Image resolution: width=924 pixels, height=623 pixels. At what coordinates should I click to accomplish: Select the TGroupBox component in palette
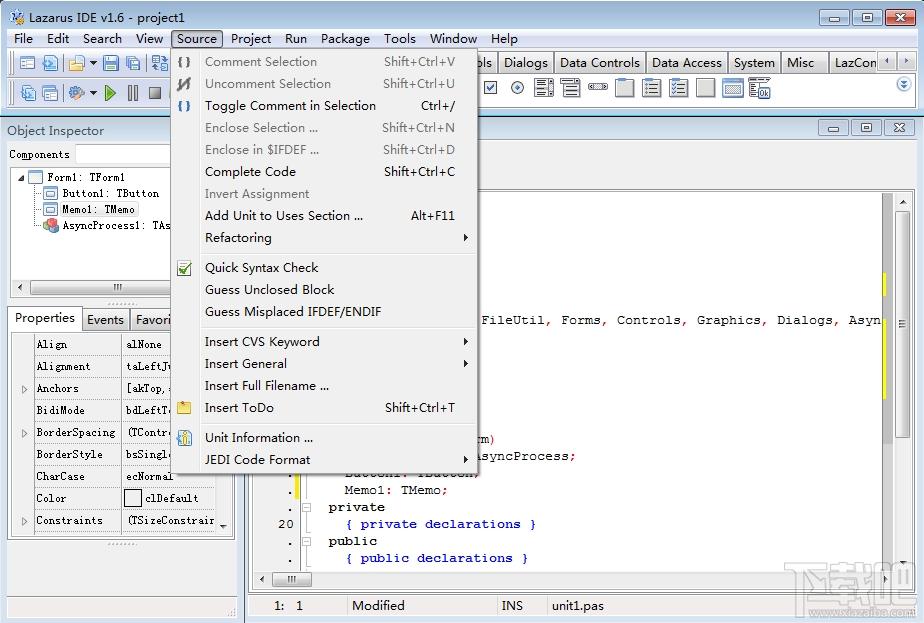pyautogui.click(x=624, y=88)
